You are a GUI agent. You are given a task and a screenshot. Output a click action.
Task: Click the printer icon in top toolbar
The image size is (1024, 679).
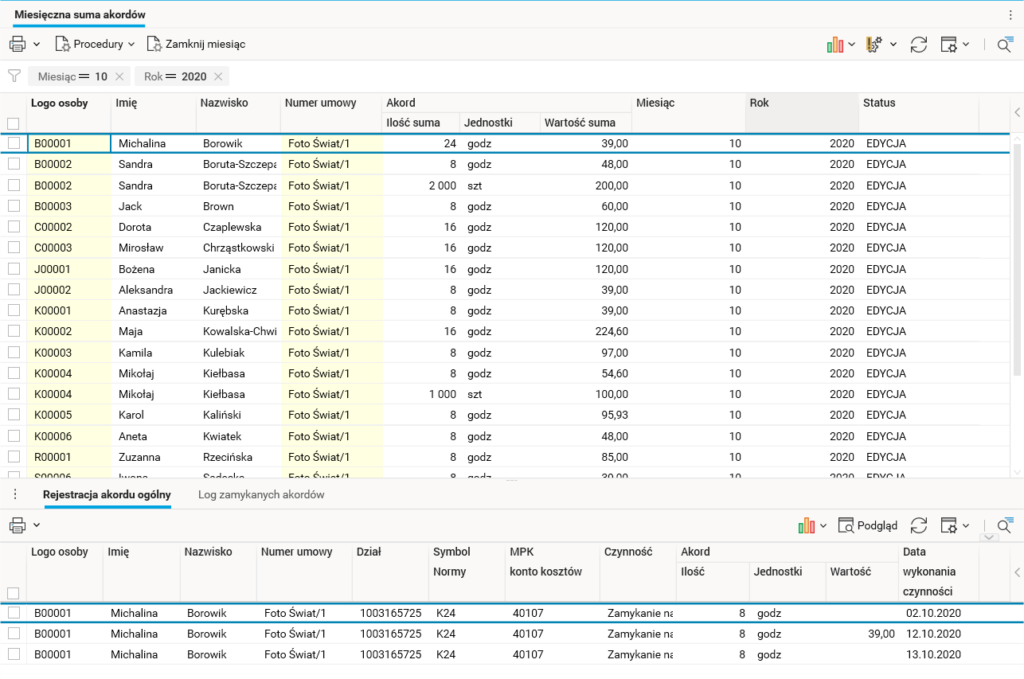pos(17,44)
